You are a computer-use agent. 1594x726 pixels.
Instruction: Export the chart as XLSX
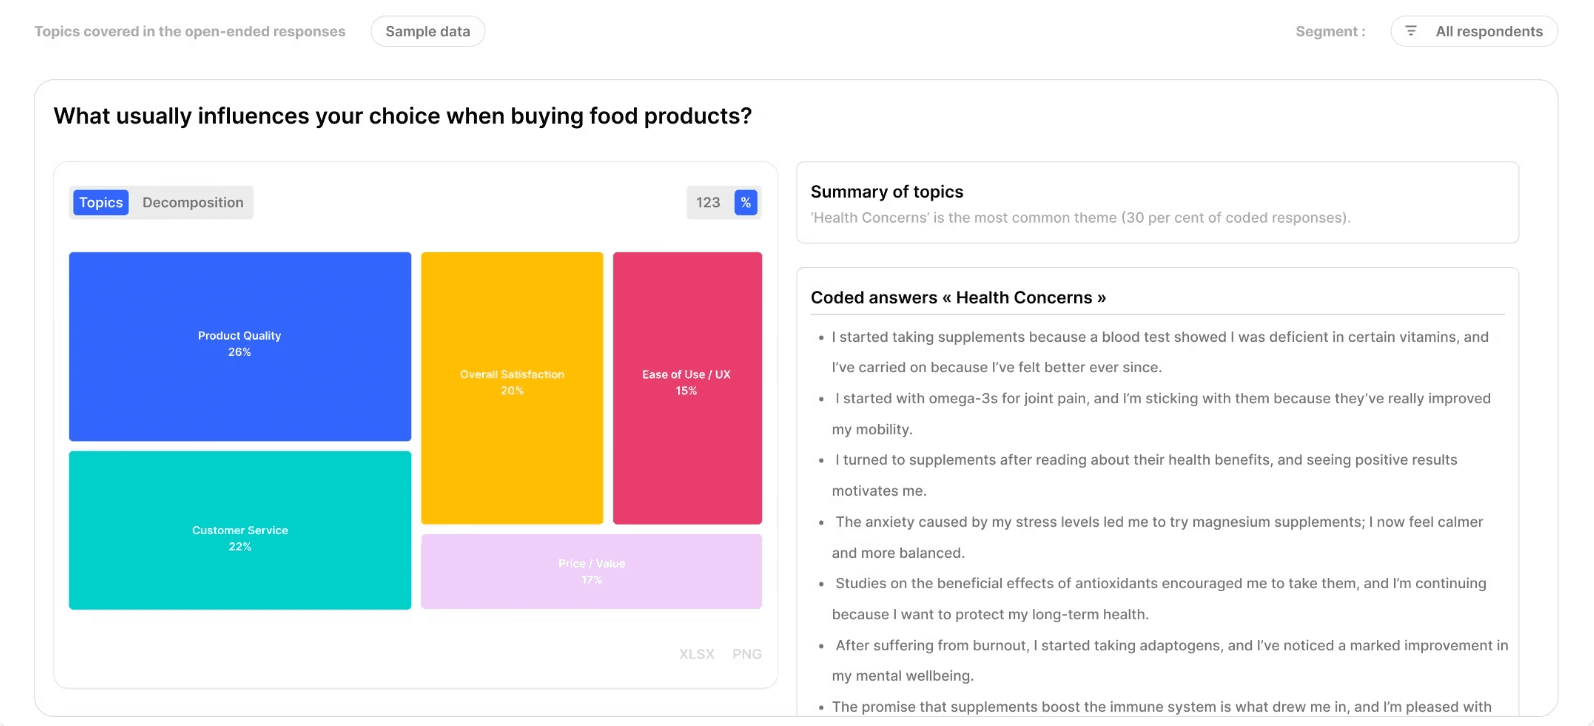pyautogui.click(x=697, y=654)
